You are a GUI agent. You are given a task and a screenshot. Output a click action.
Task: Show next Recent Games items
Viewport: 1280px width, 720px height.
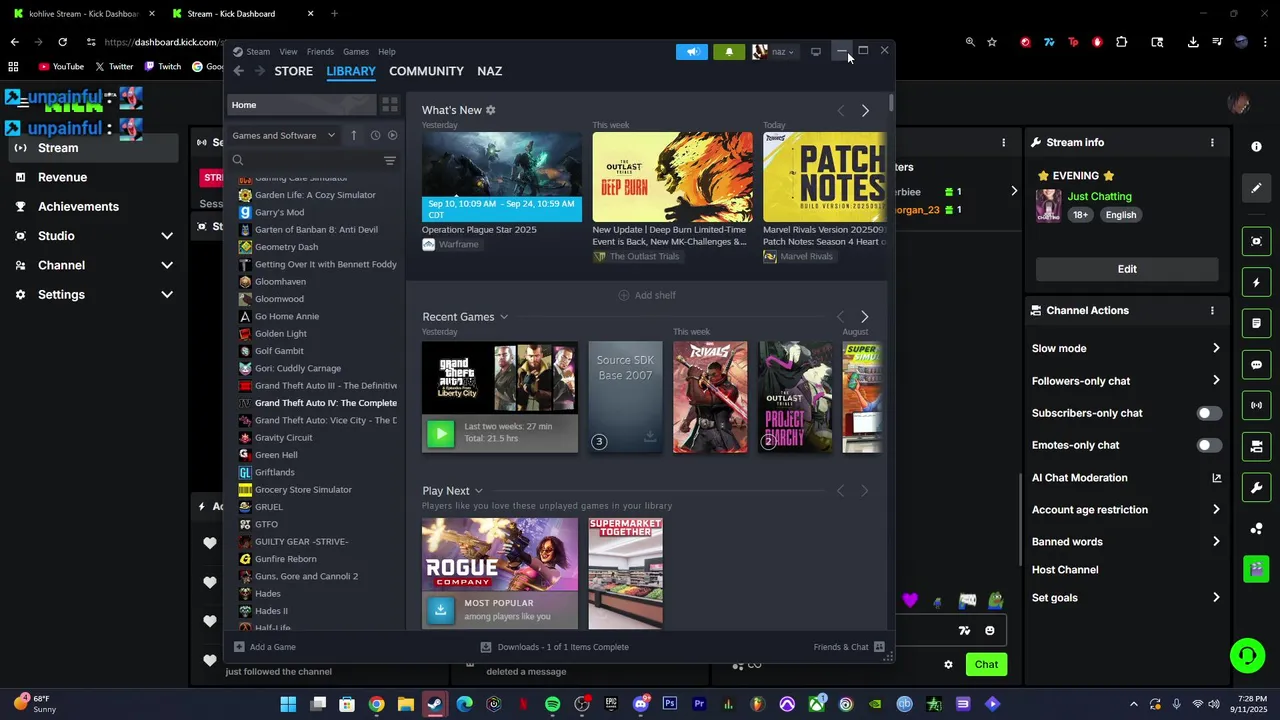point(864,317)
